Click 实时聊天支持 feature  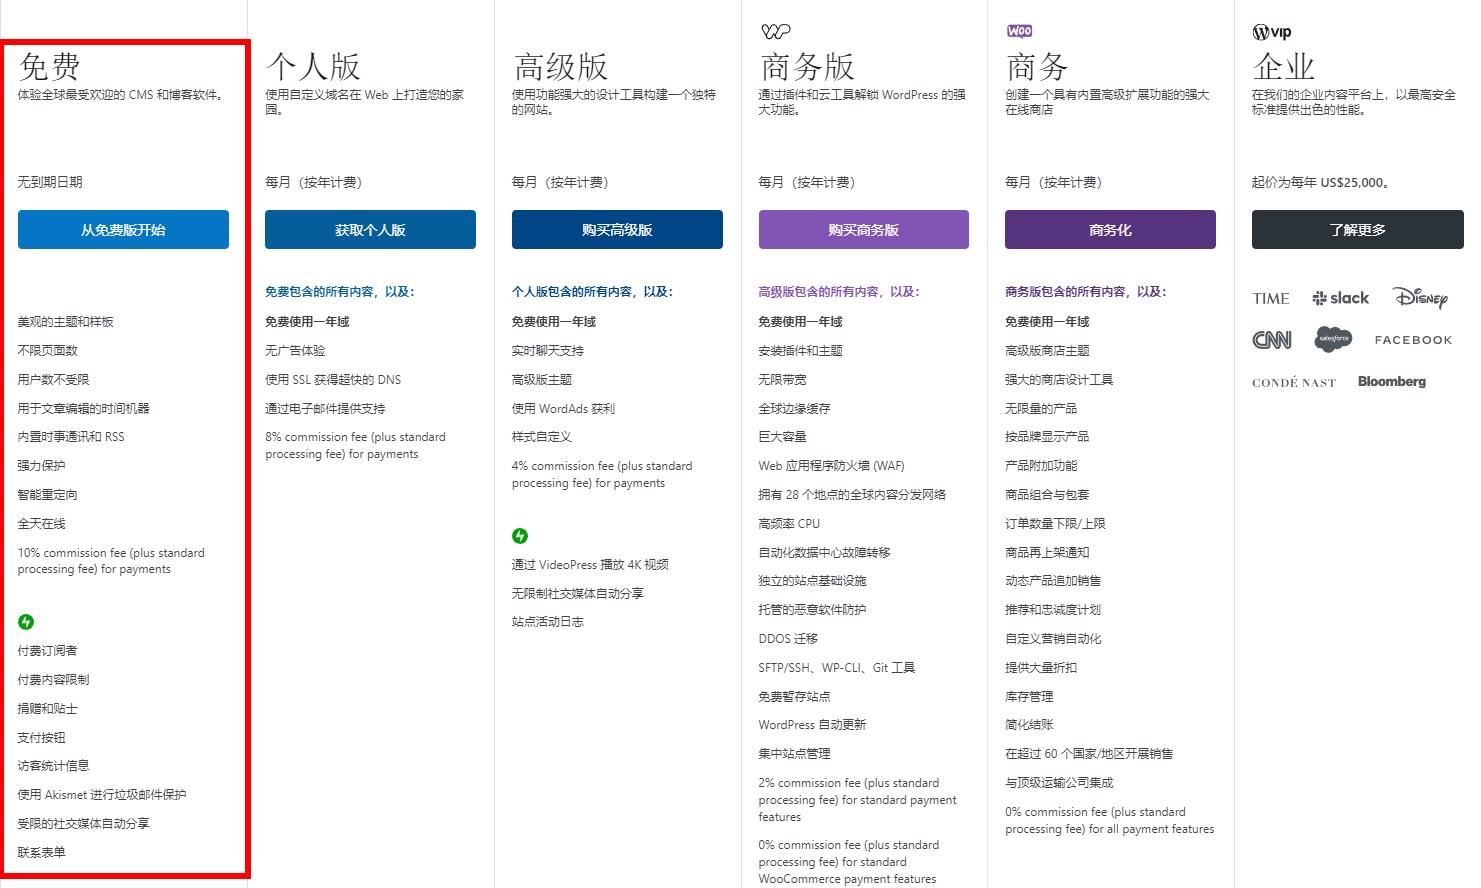548,351
